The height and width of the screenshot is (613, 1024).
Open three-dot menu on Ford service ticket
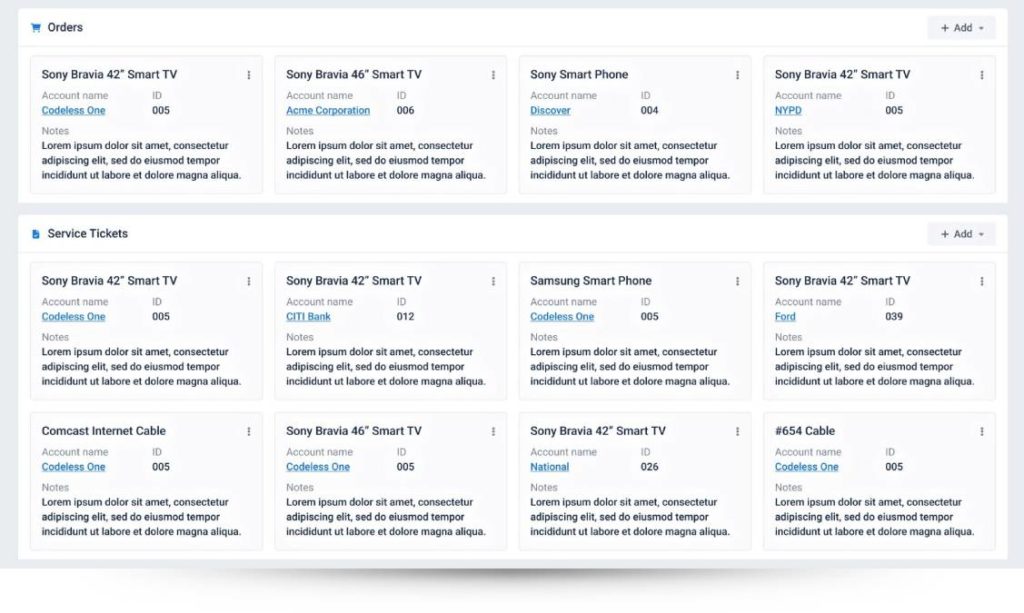tap(982, 281)
